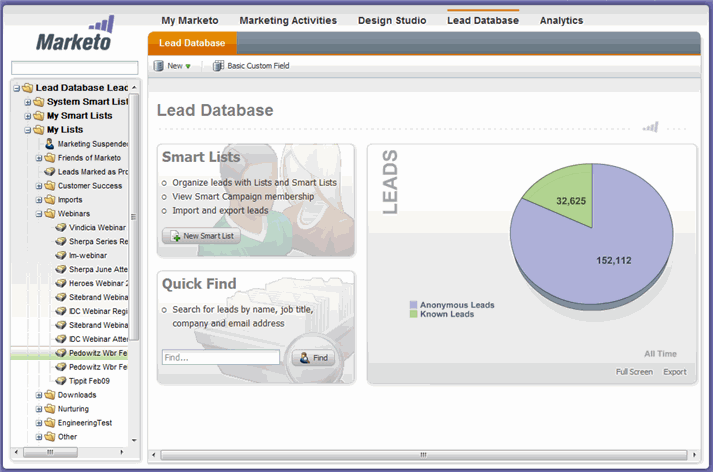Click the New Smart List button
The width and height of the screenshot is (713, 472).
[201, 236]
